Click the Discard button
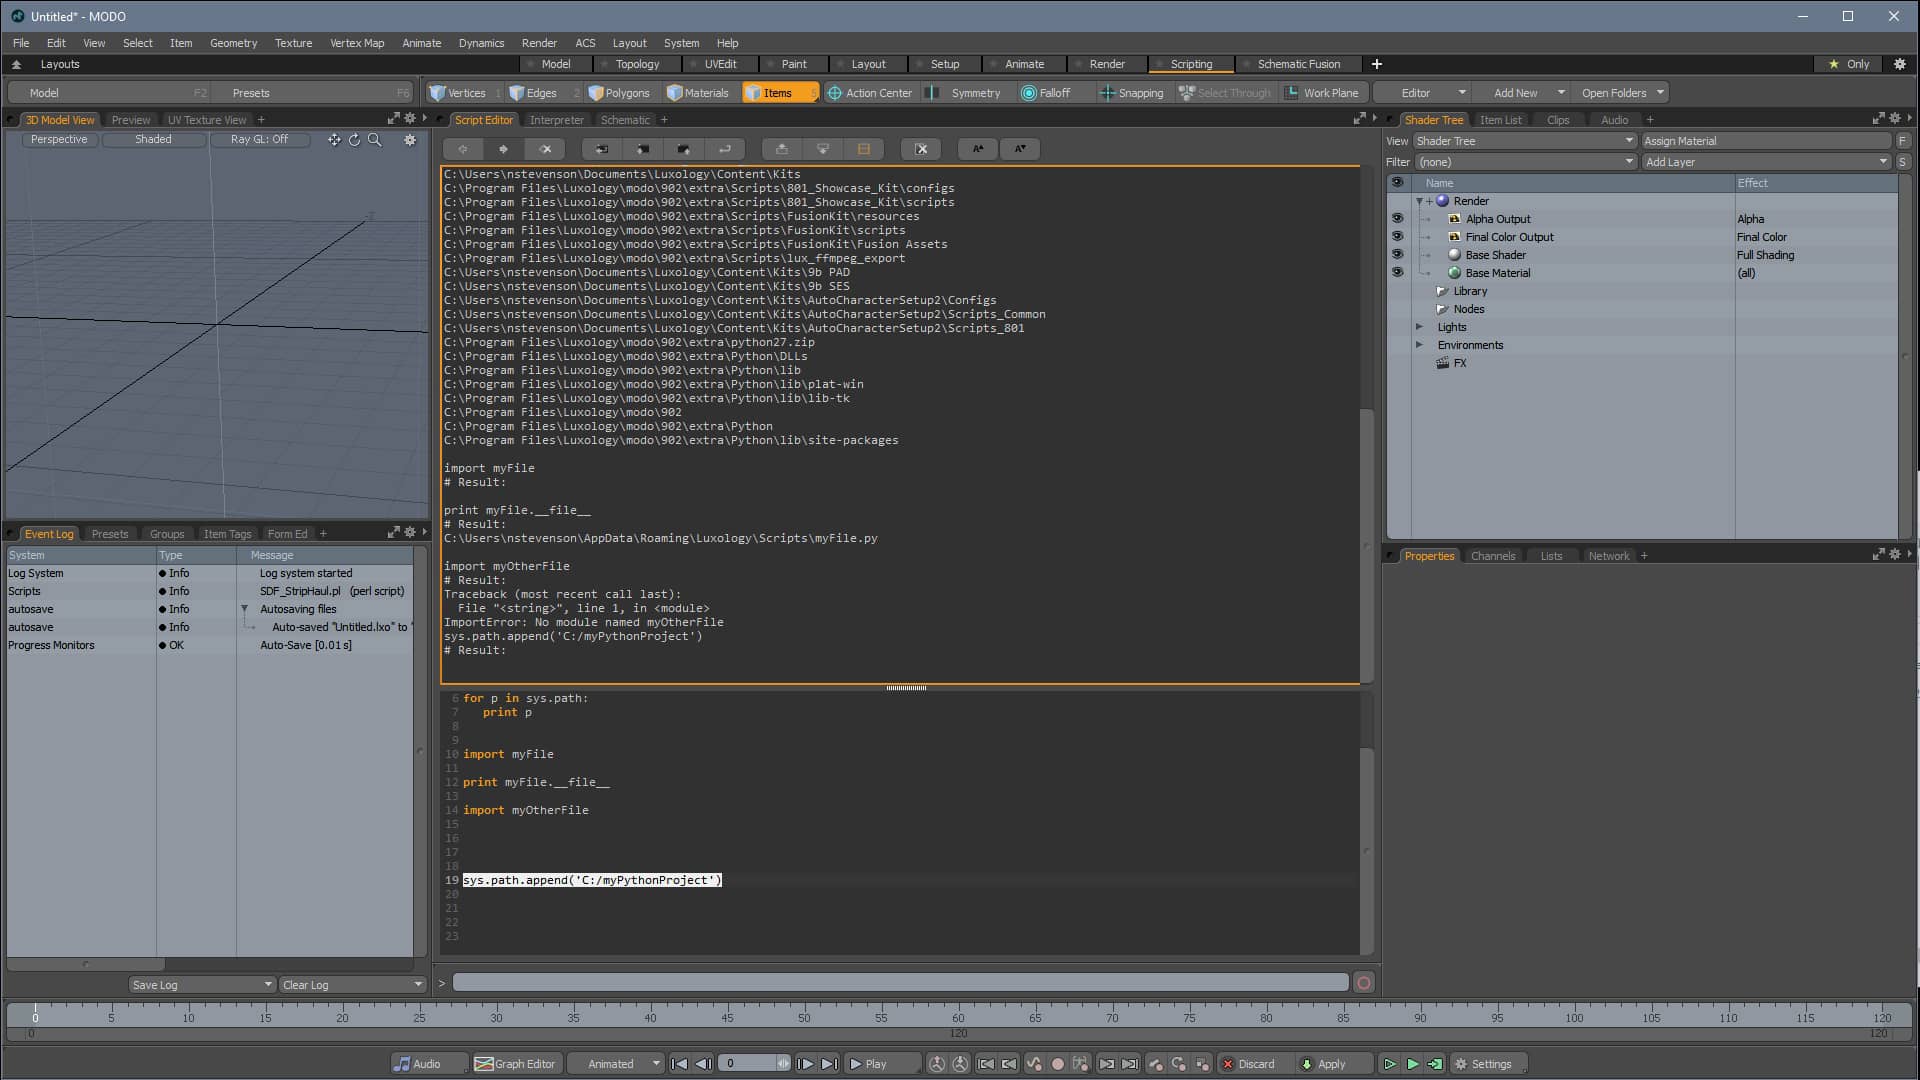Image resolution: width=1920 pixels, height=1080 pixels. click(x=1249, y=1064)
